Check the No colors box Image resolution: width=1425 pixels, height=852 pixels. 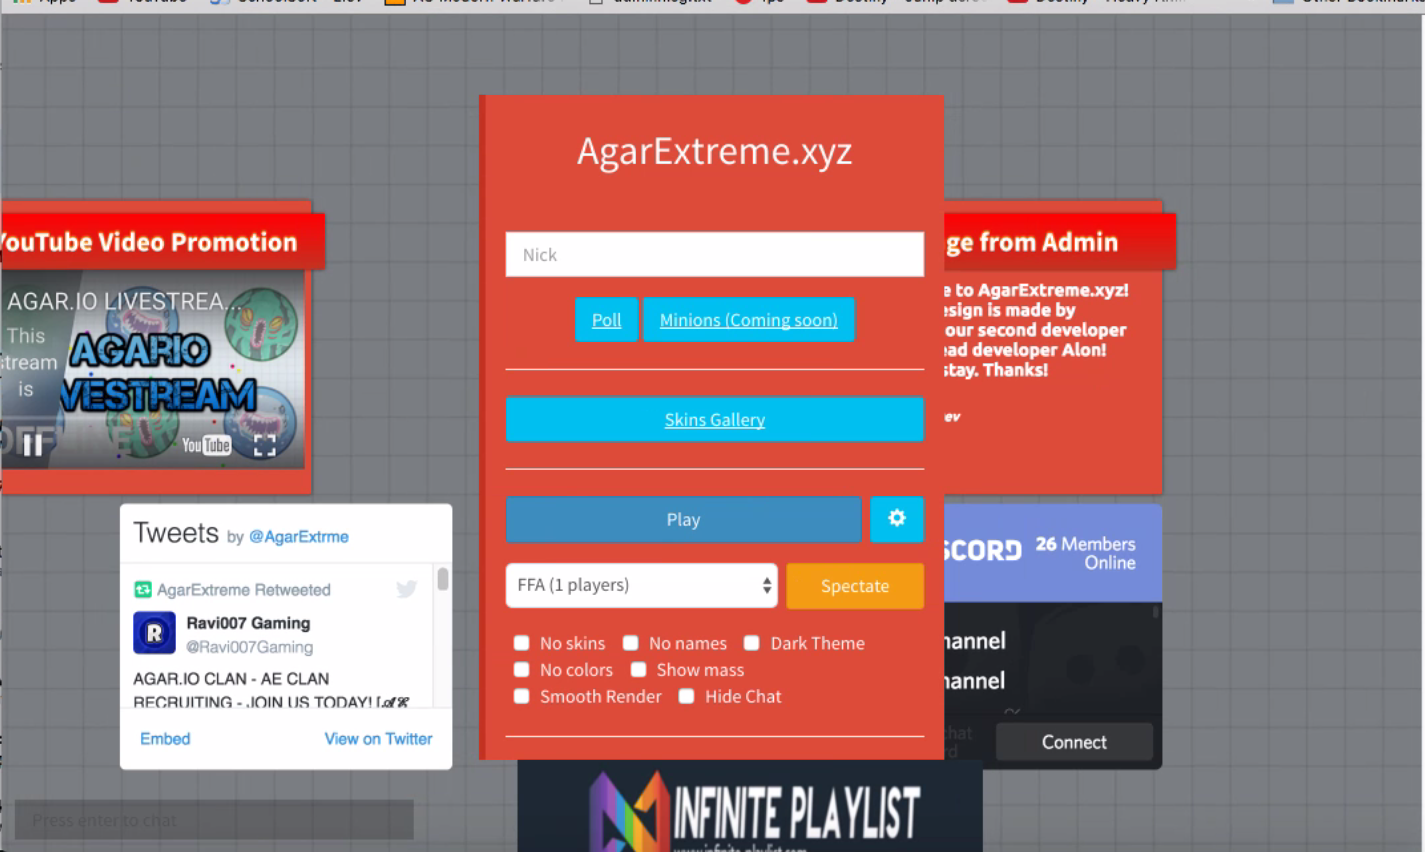coord(521,670)
